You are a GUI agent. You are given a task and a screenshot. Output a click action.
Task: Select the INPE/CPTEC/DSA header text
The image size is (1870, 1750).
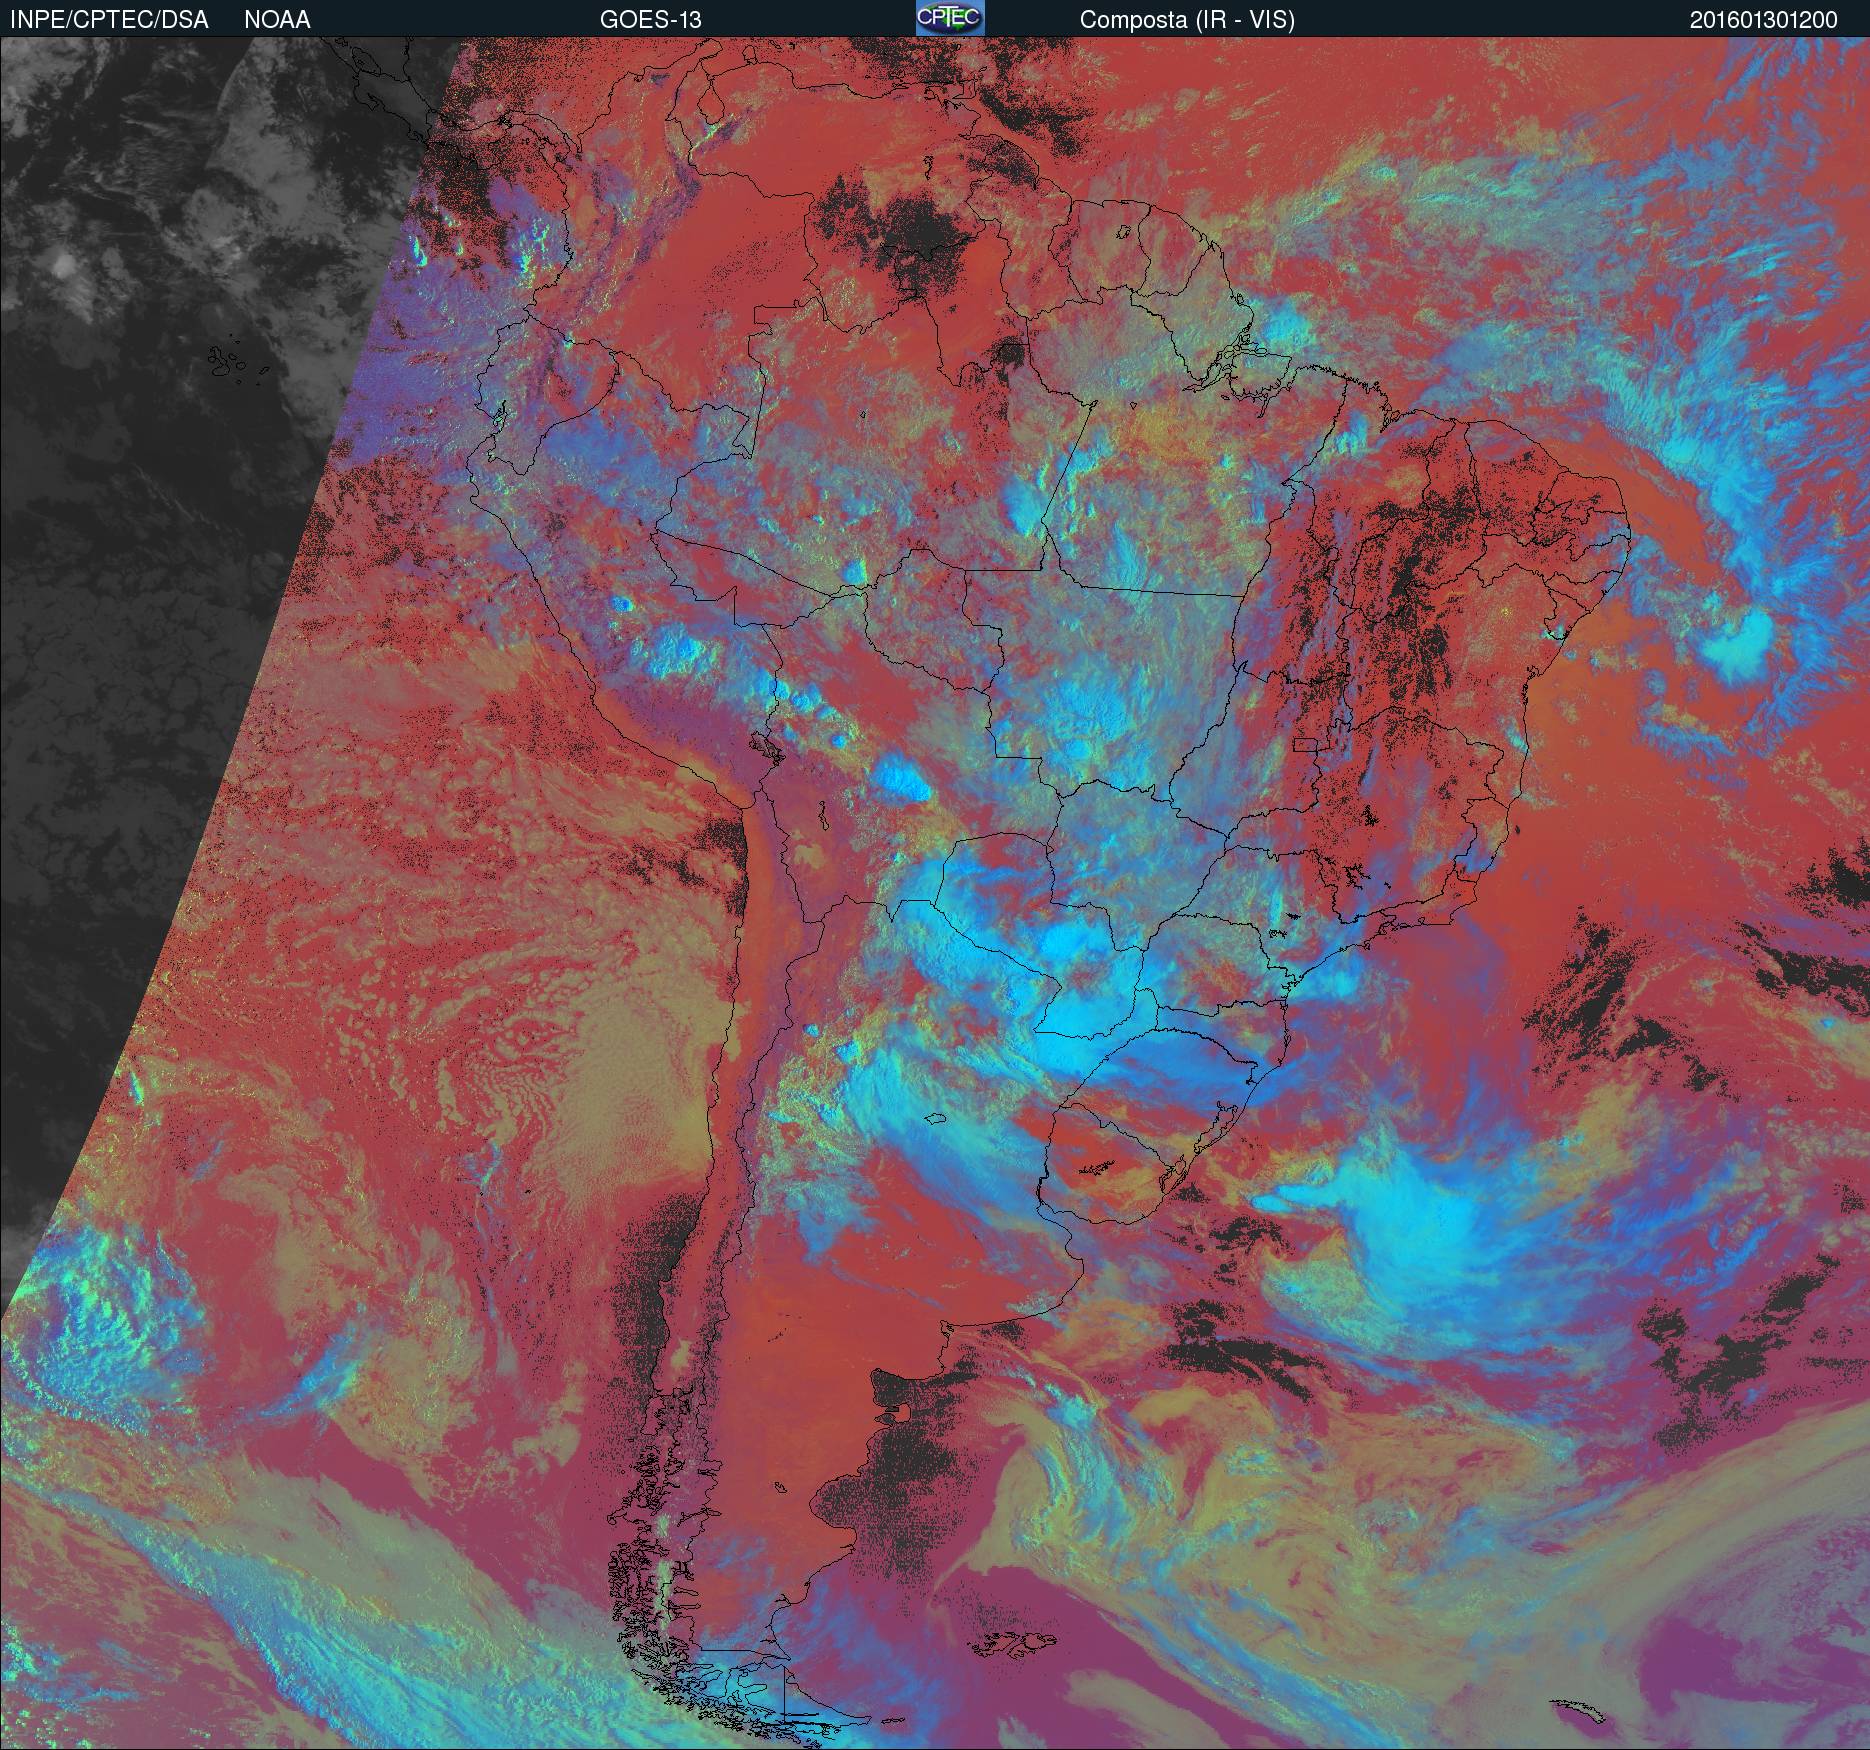(109, 20)
